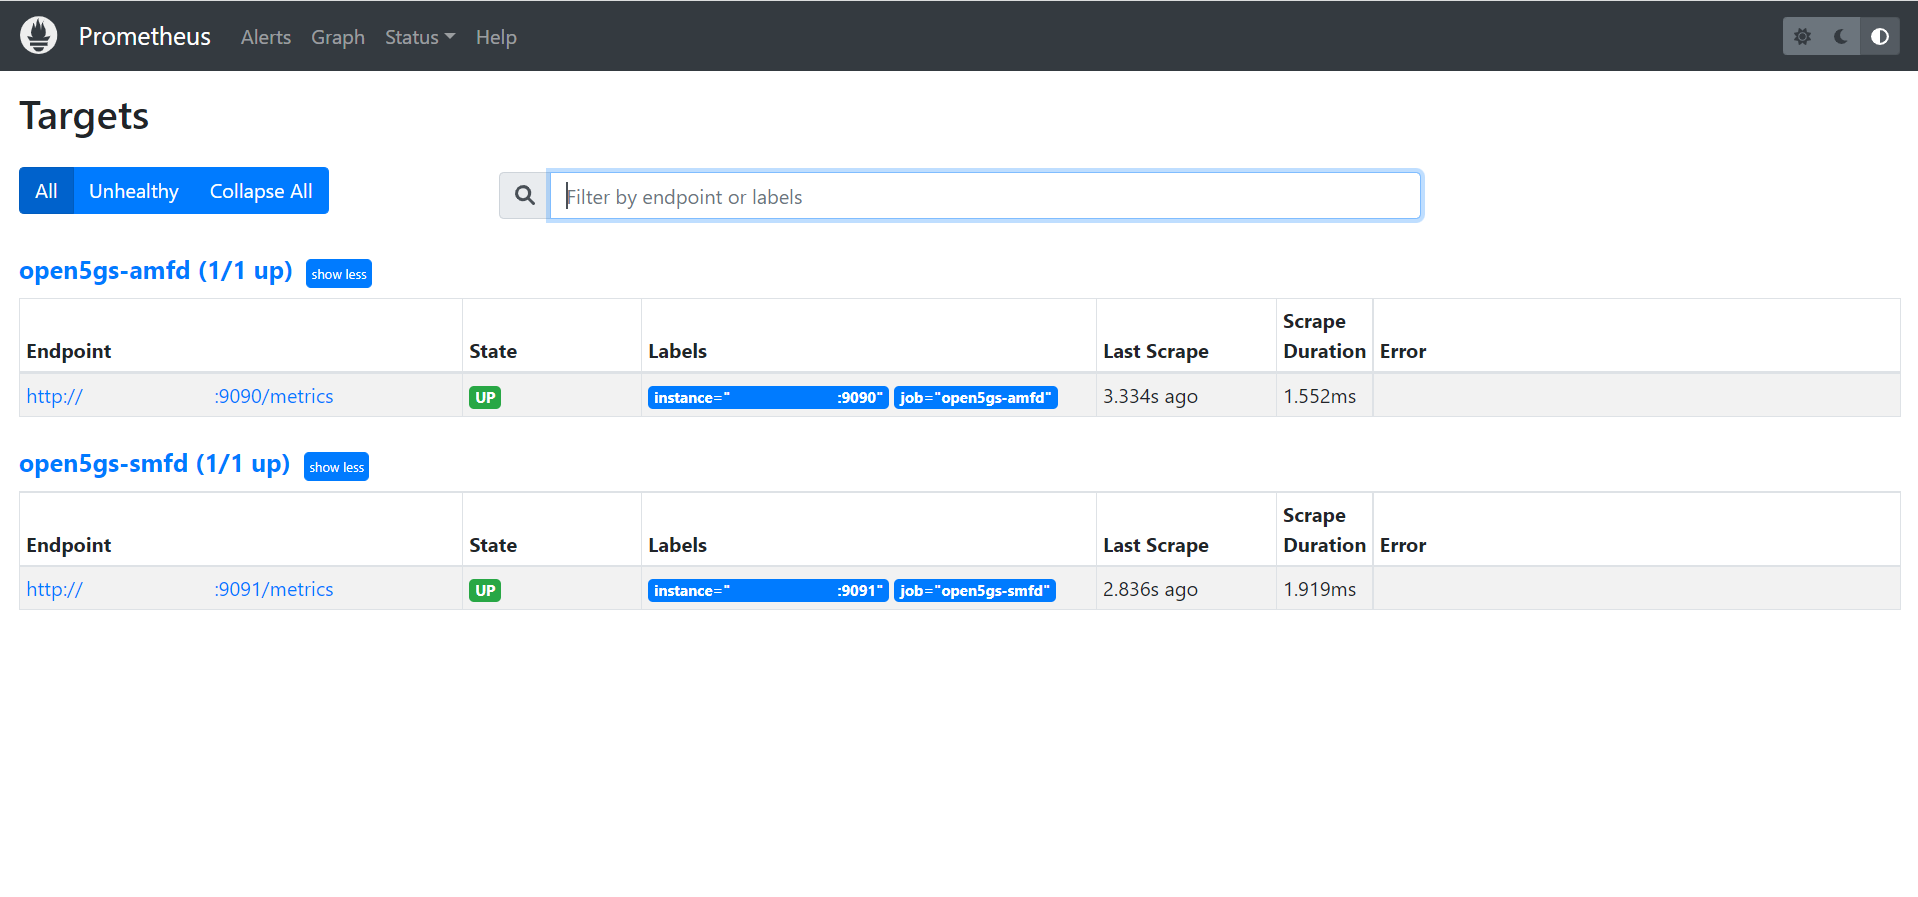The image size is (1918, 897).
Task: Click Labels column header in smfd table
Action: pos(677,545)
